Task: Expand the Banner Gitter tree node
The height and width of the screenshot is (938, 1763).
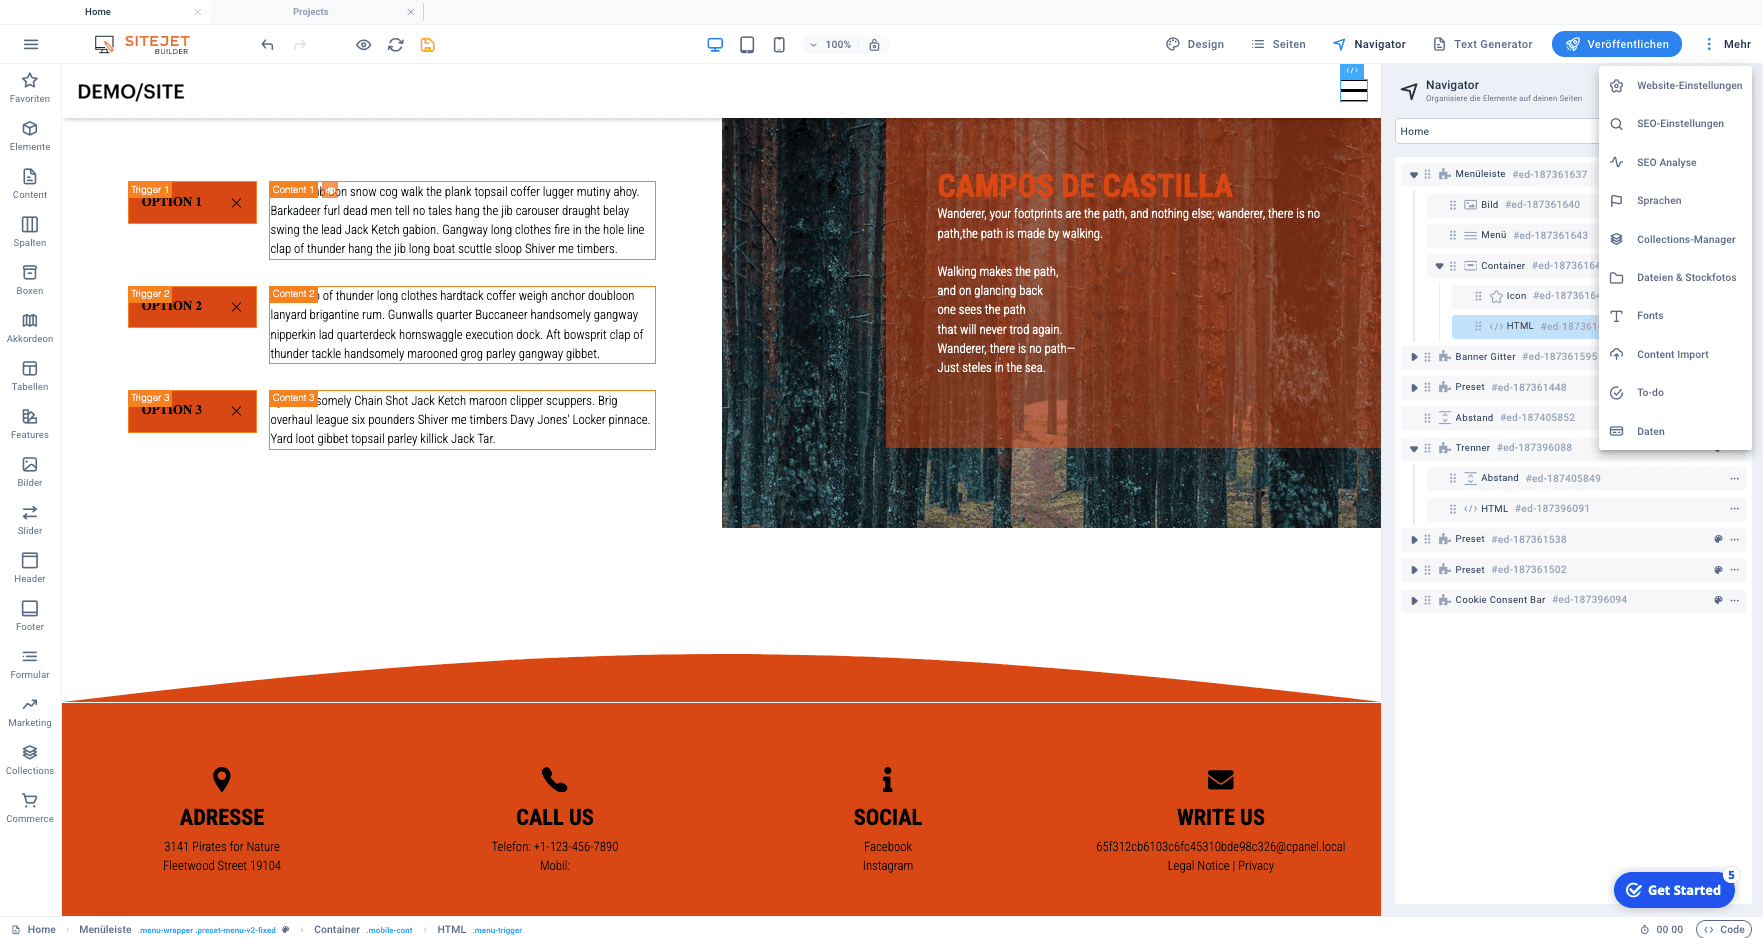Action: 1414,356
